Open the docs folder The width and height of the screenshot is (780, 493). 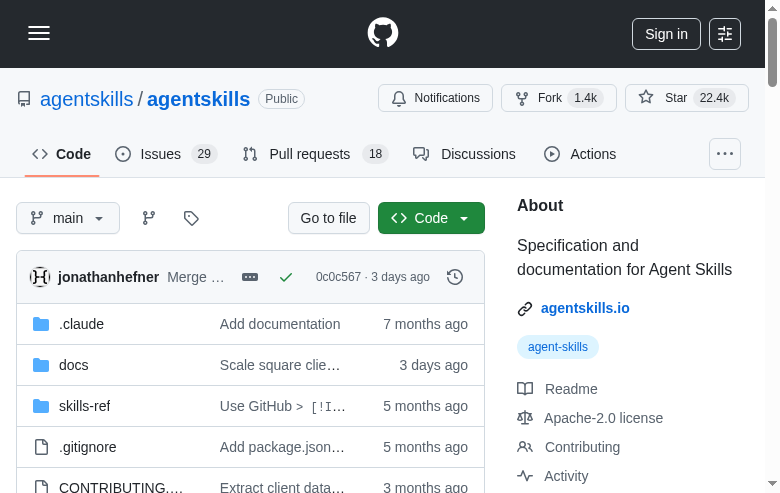[x=74, y=365]
